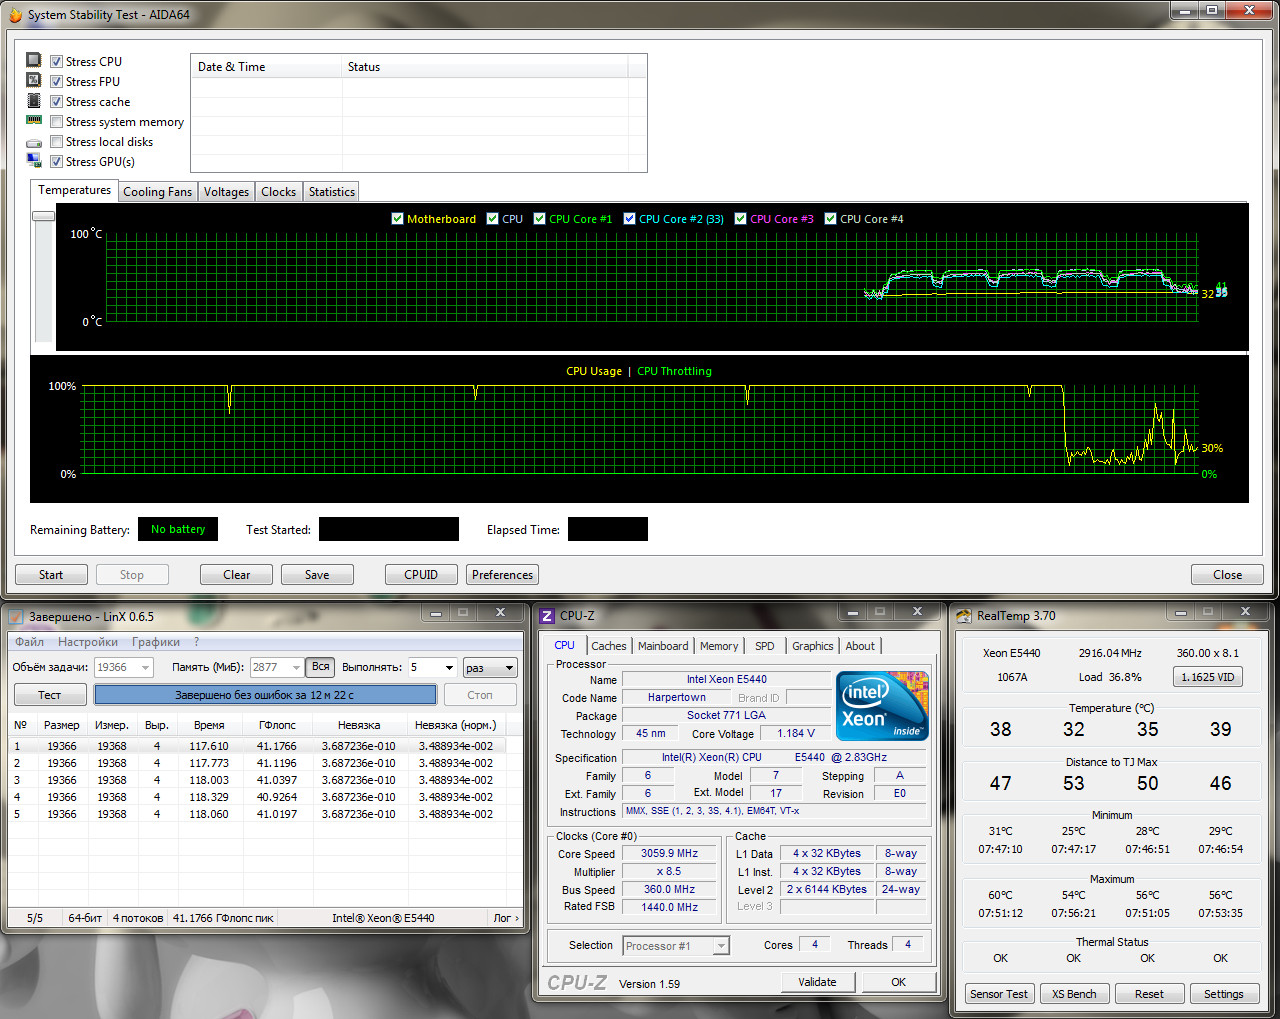Toggle the Stress CPU checkbox

(57, 62)
